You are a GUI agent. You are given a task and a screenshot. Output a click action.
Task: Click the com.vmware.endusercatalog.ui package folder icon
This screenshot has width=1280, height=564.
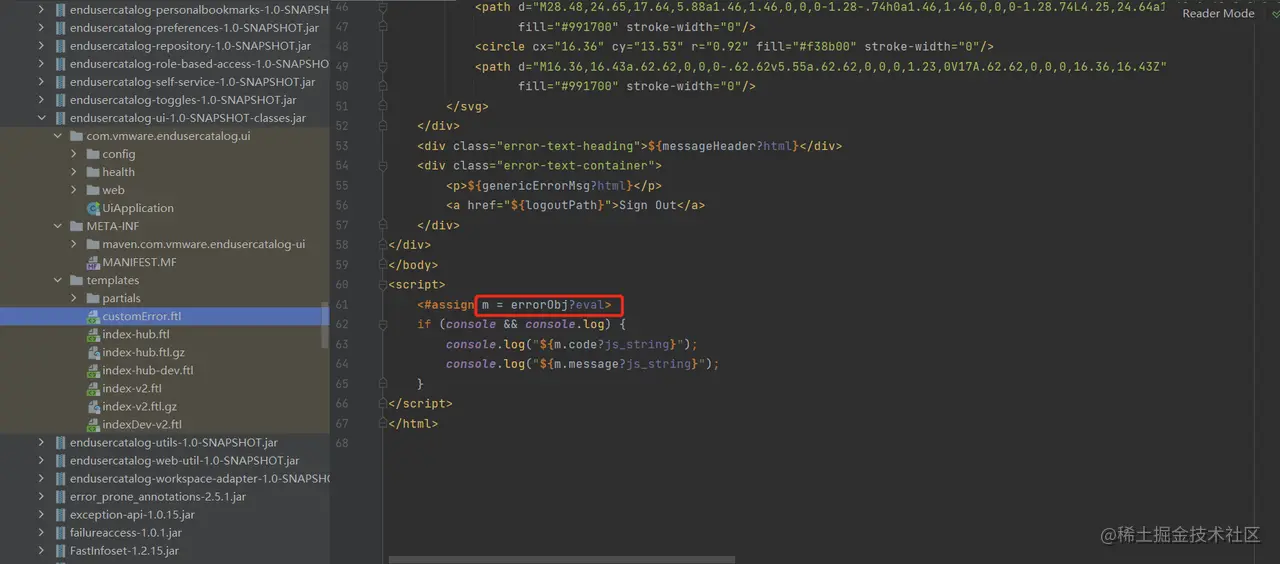pos(77,136)
